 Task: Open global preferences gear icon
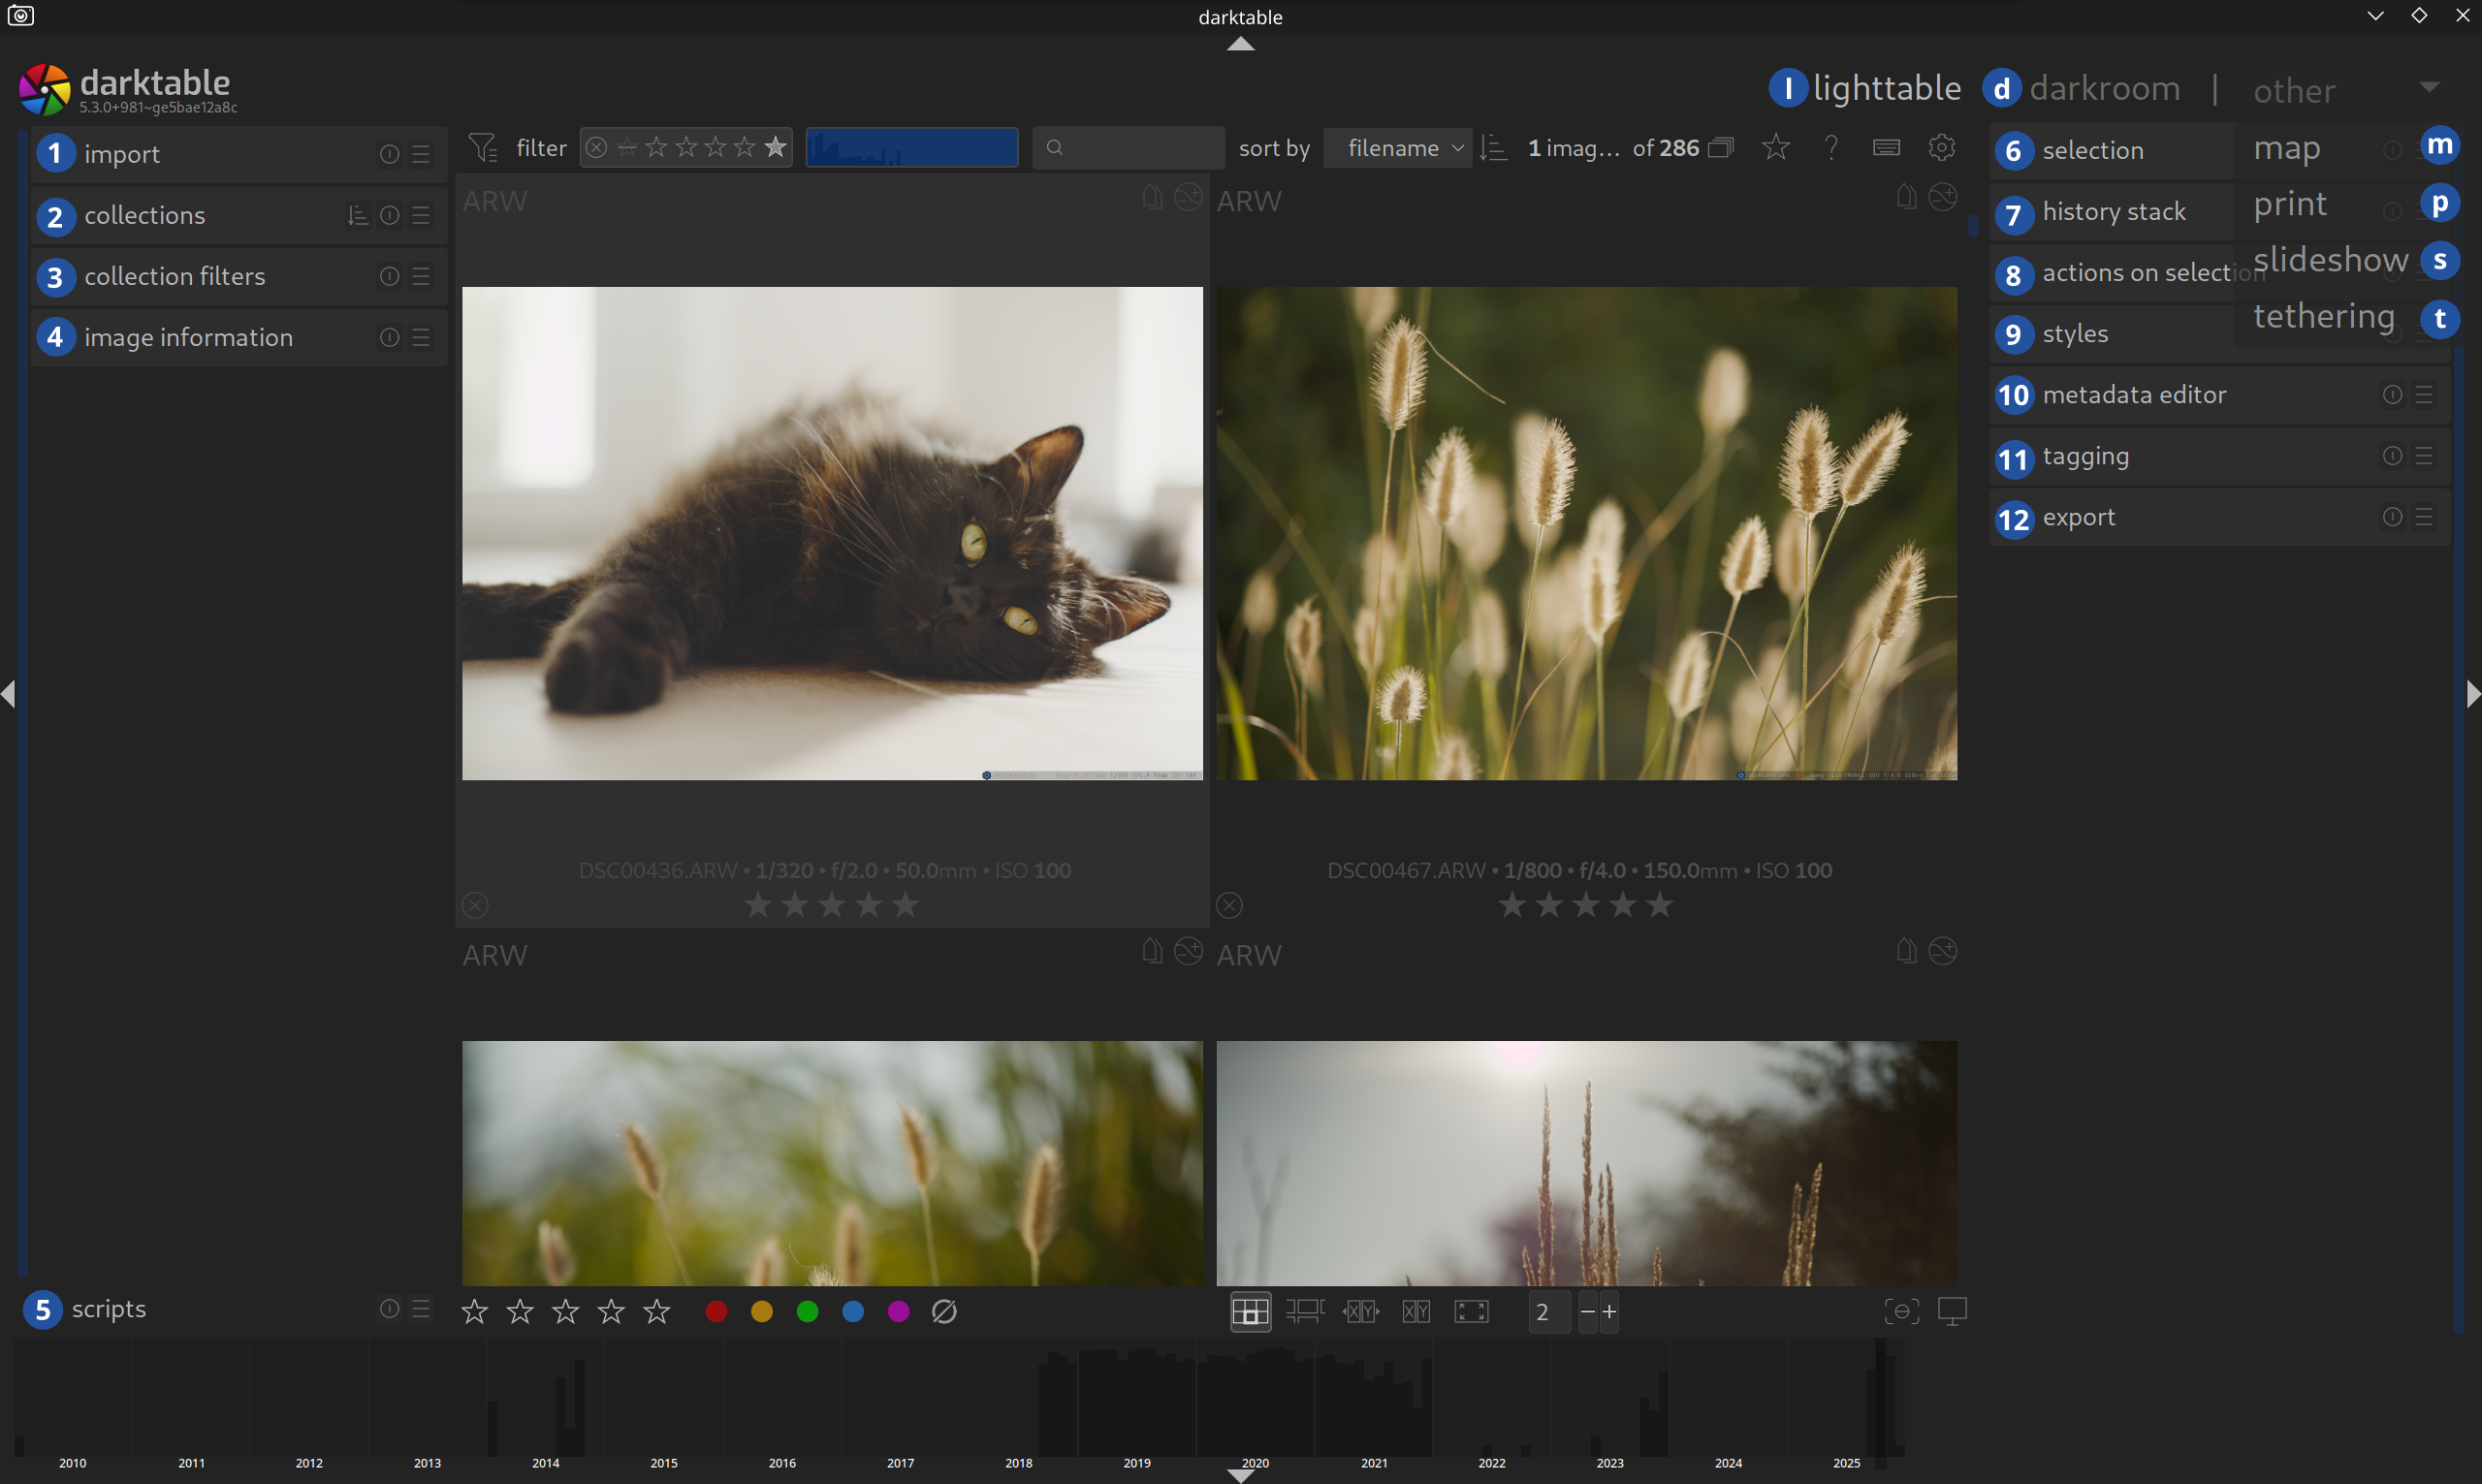point(1941,148)
